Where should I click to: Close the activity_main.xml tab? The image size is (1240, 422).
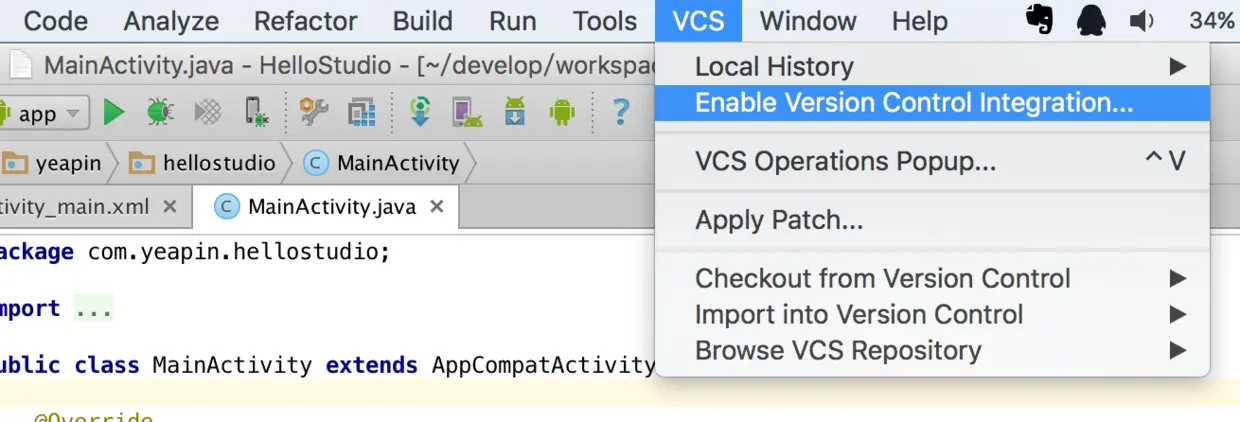[170, 207]
